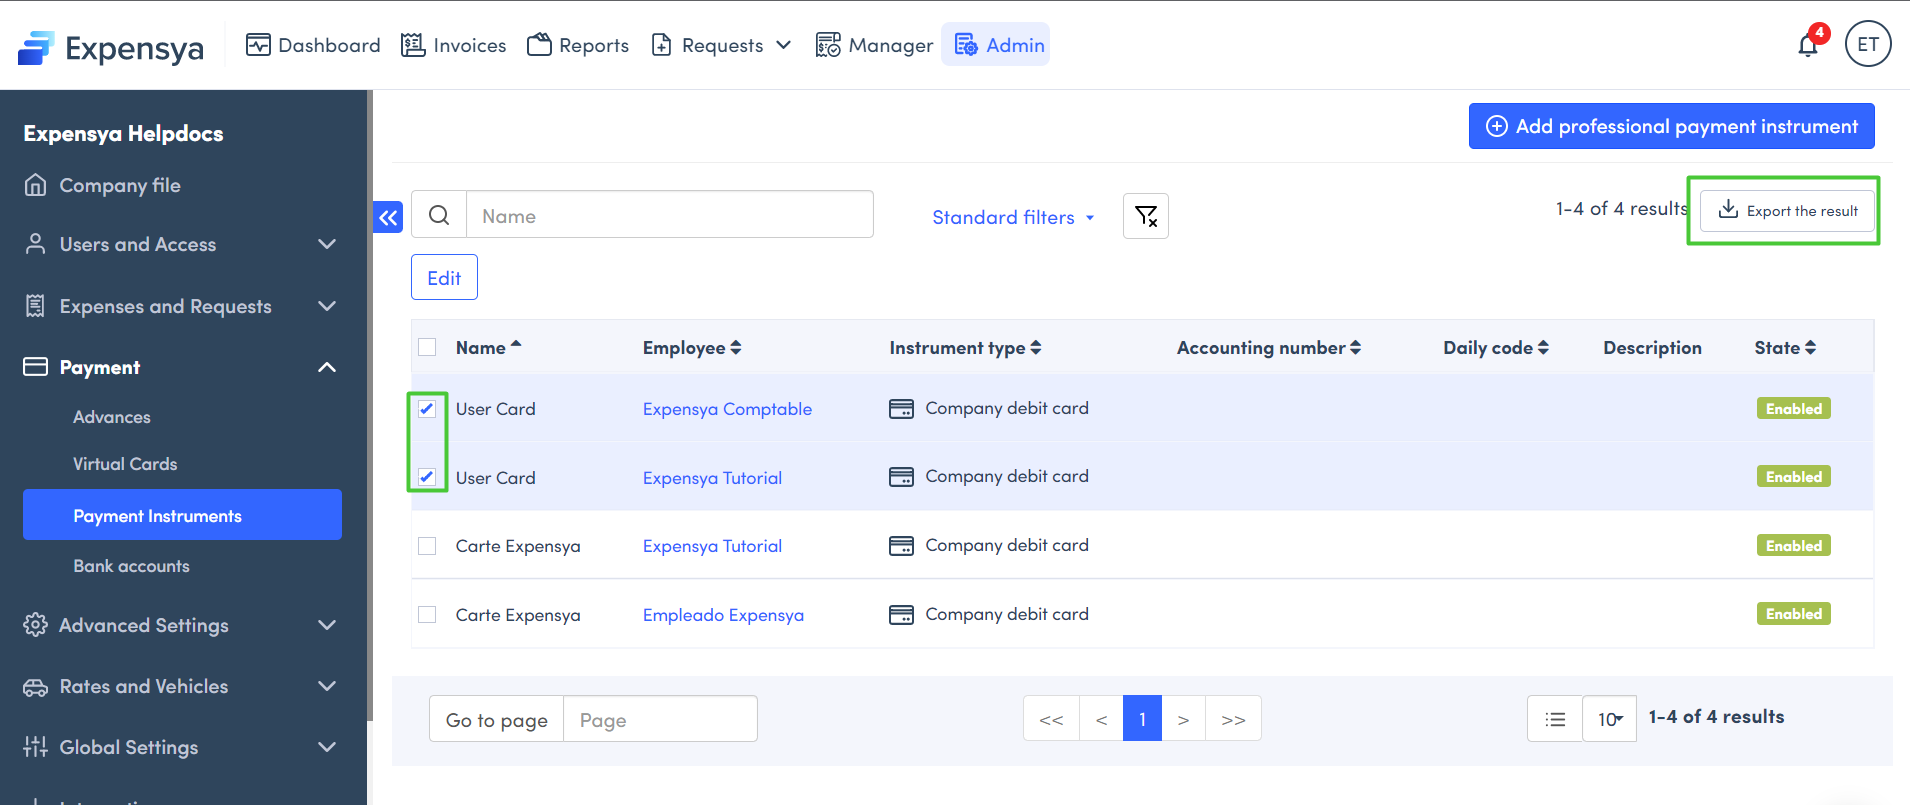Click Add professional payment instrument button
Screen dimensions: 1910x805
(x=1671, y=127)
